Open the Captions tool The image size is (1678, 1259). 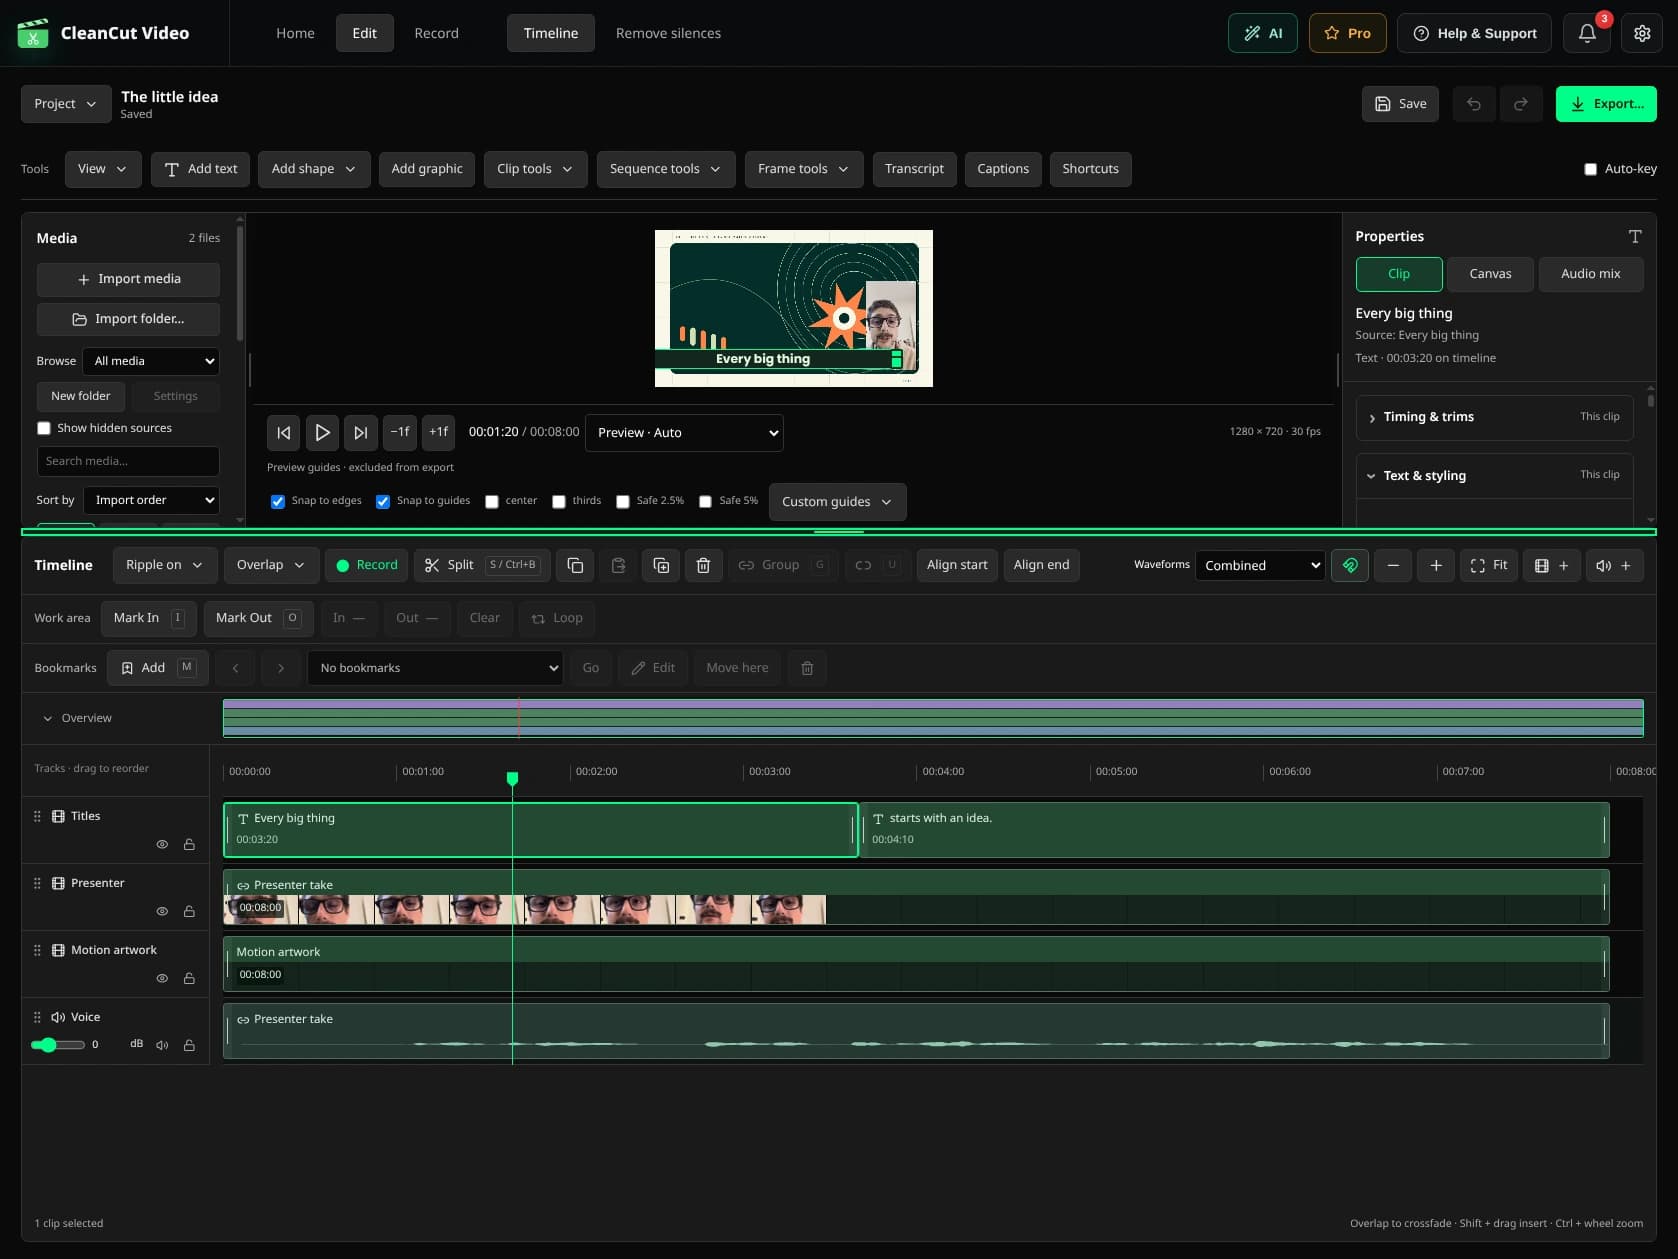pos(1003,169)
